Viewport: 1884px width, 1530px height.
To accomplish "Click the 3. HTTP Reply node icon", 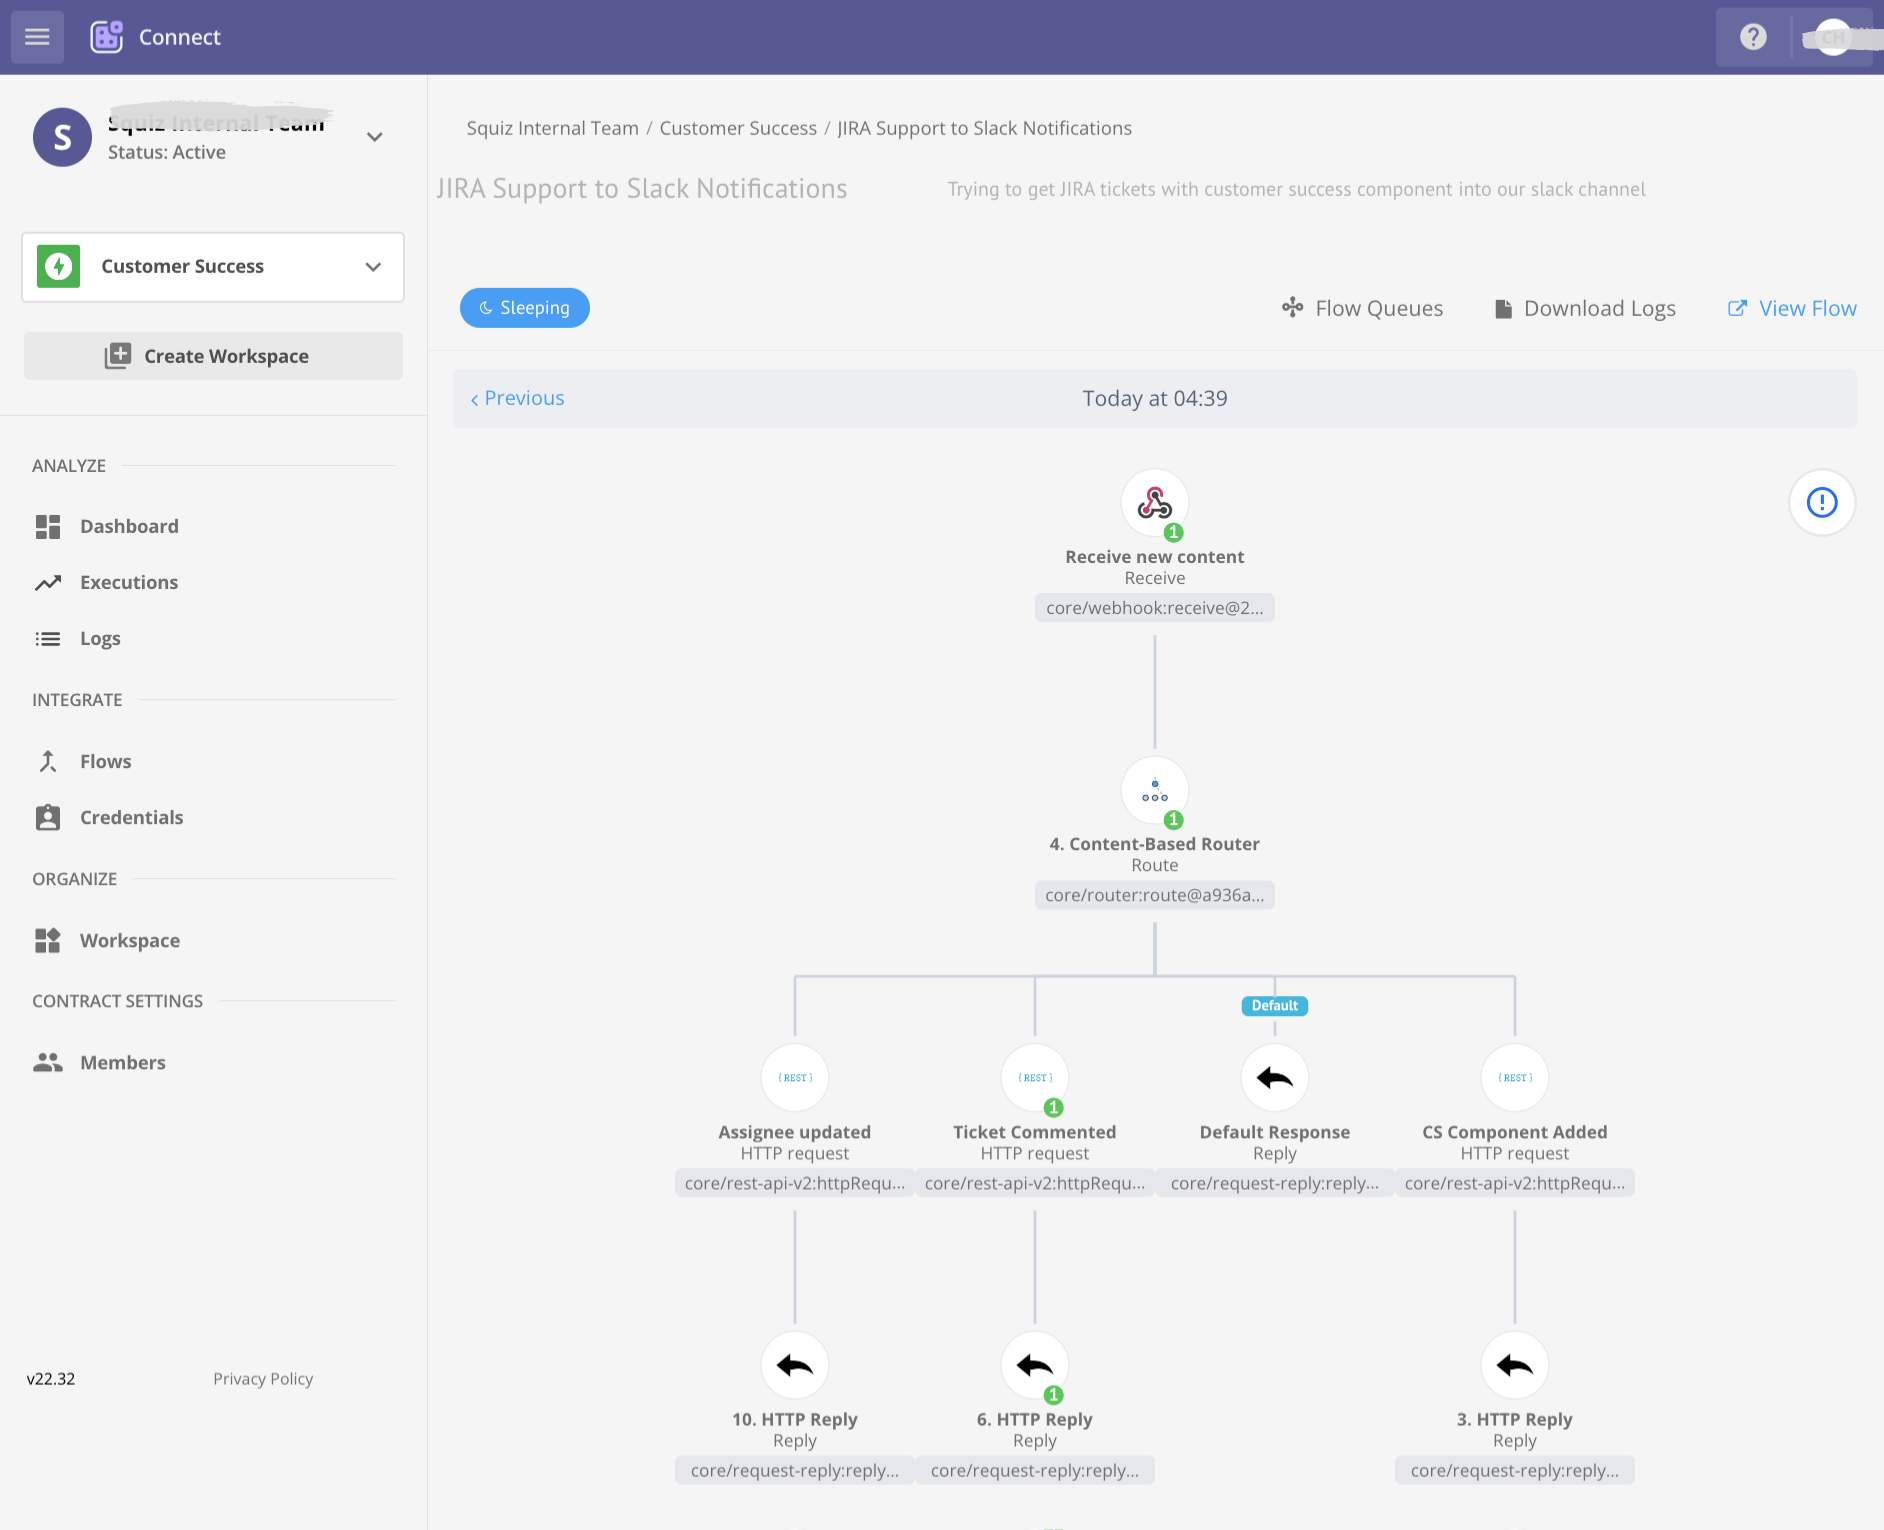I will tap(1514, 1365).
